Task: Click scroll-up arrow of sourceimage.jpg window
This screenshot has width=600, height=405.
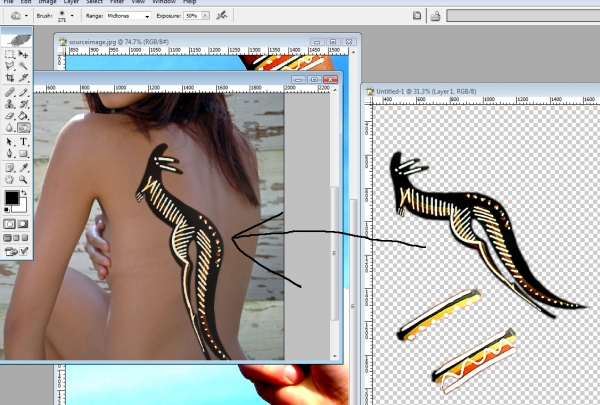Action: pyautogui.click(x=353, y=51)
